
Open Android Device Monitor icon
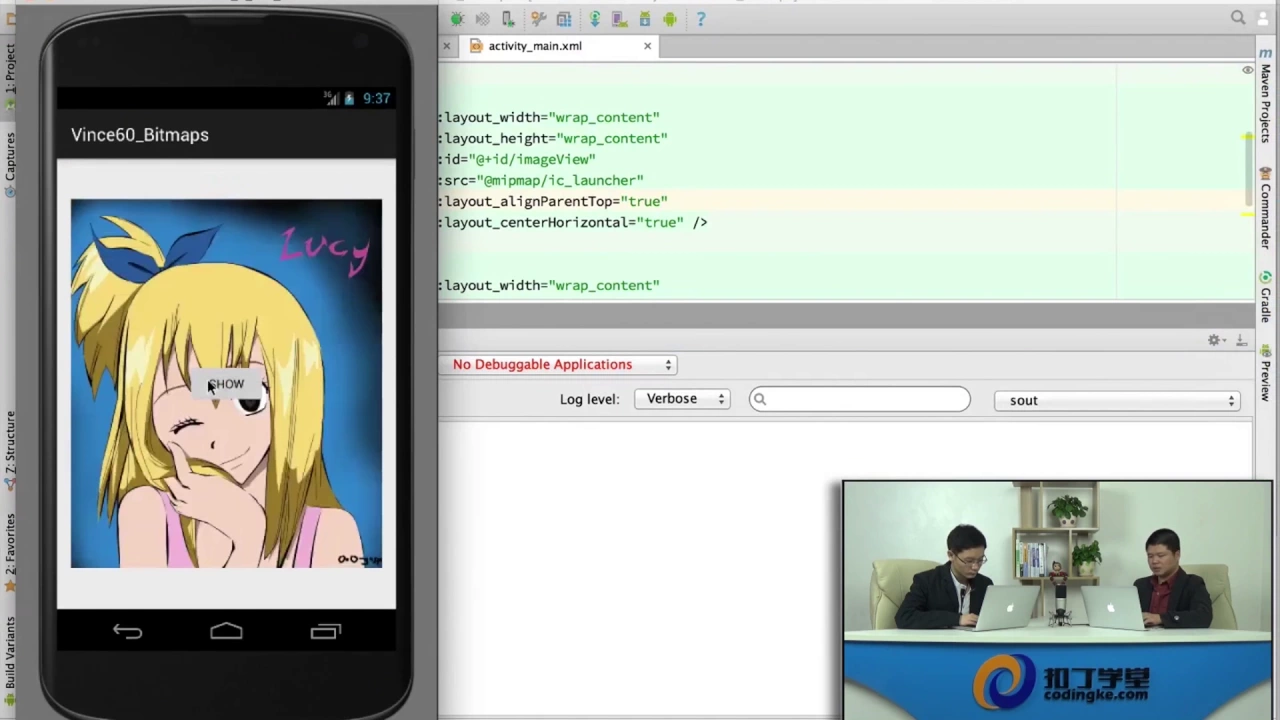(x=669, y=19)
